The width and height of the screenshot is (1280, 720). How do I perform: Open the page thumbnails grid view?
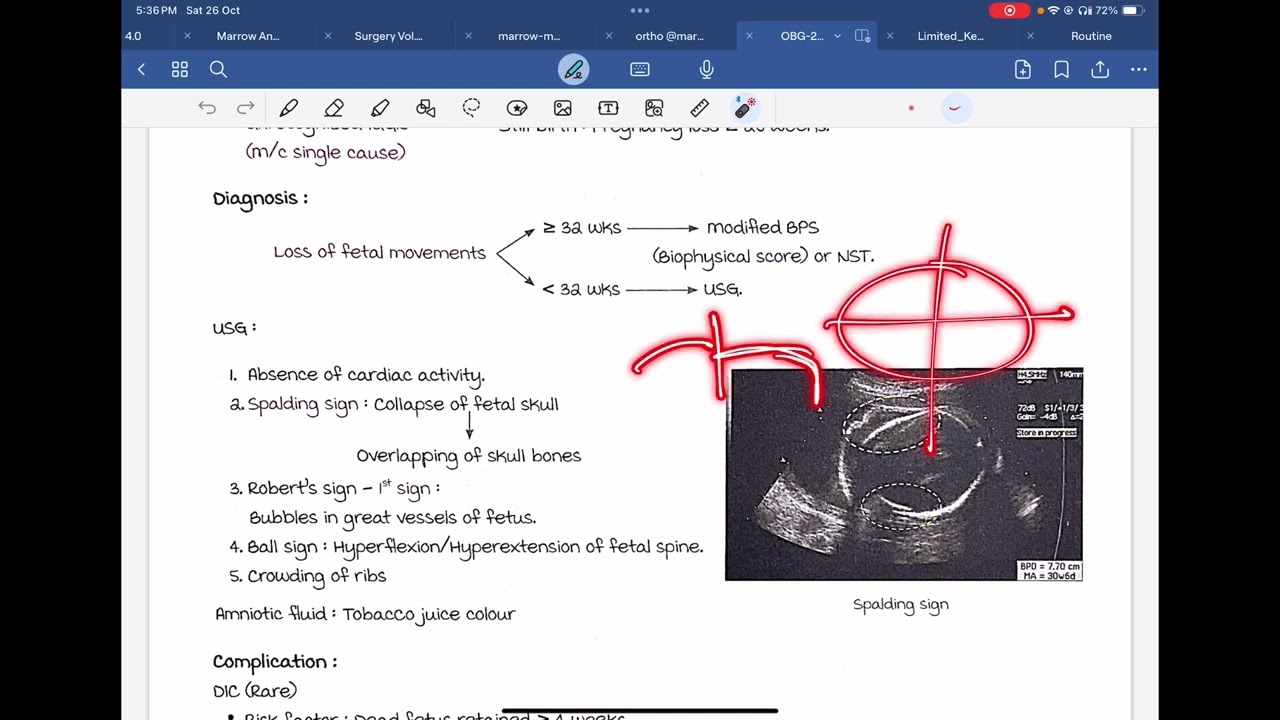(180, 69)
